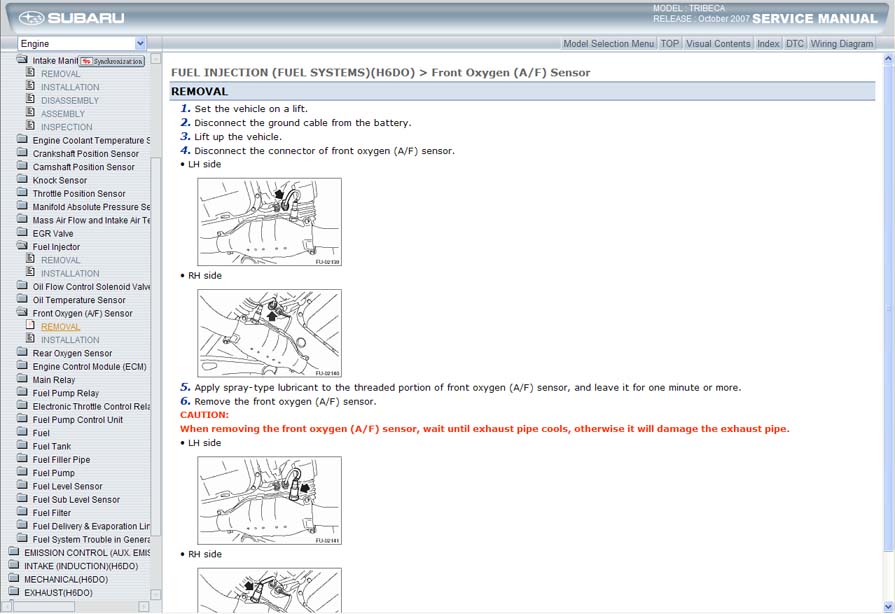Click the folder icon beside Mass Air Flow
Image resolution: width=895 pixels, height=614 pixels.
point(22,219)
